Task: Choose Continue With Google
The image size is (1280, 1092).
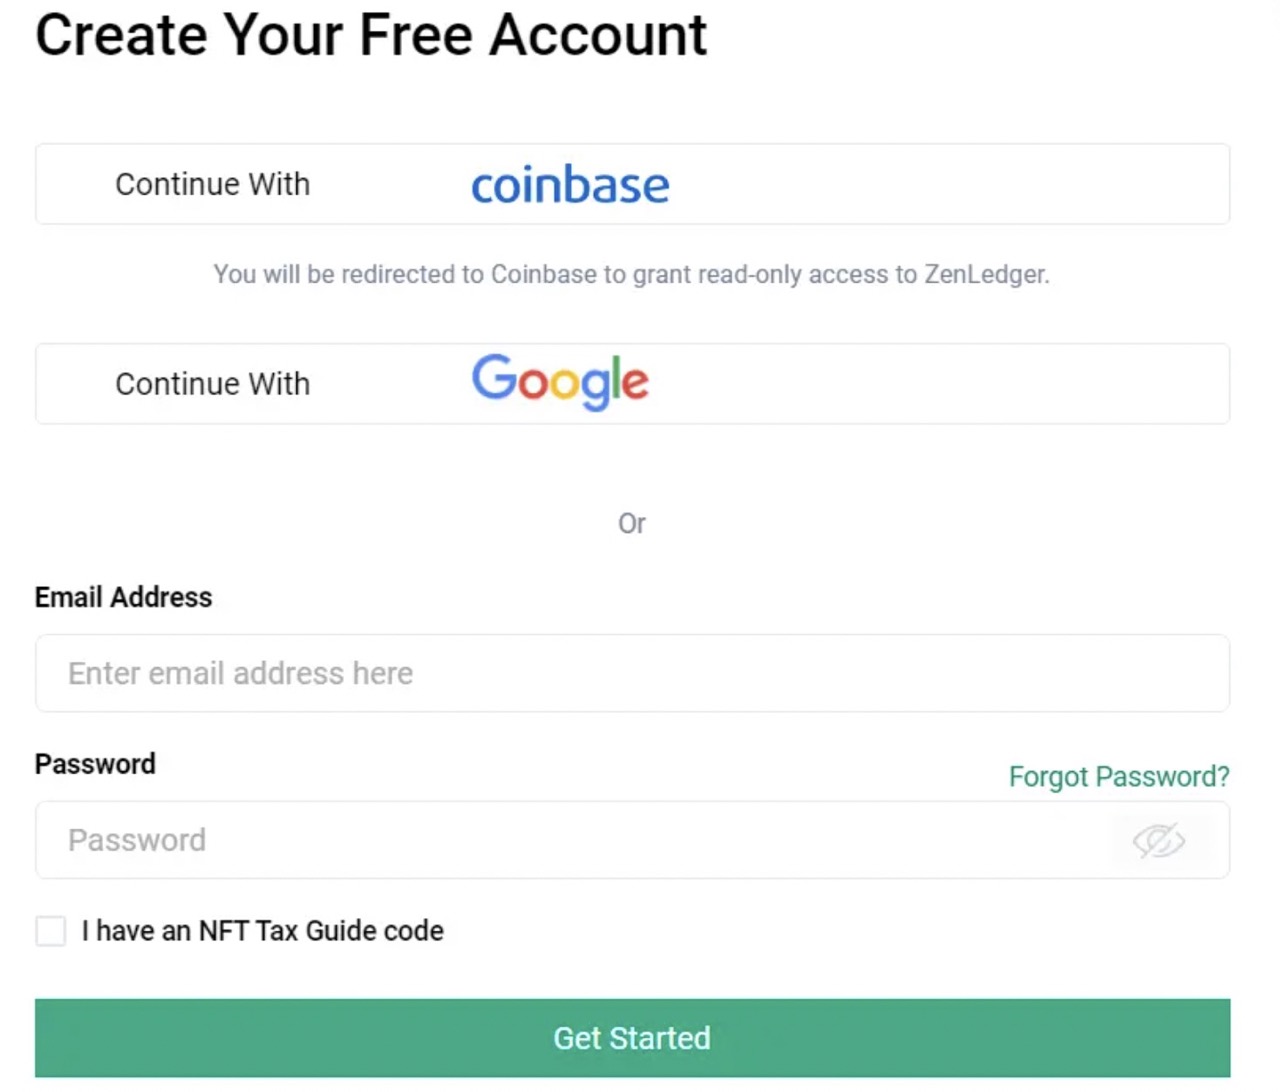Action: coord(632,383)
